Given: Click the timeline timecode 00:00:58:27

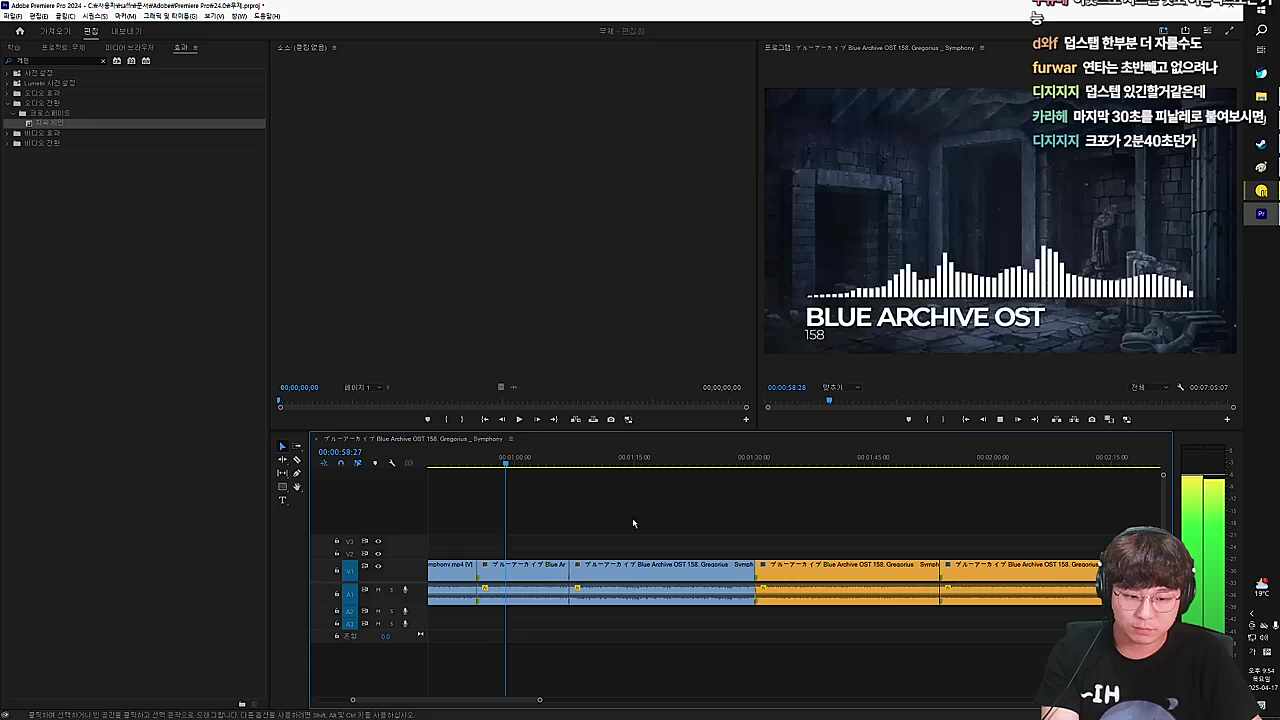Looking at the screenshot, I should point(340,452).
